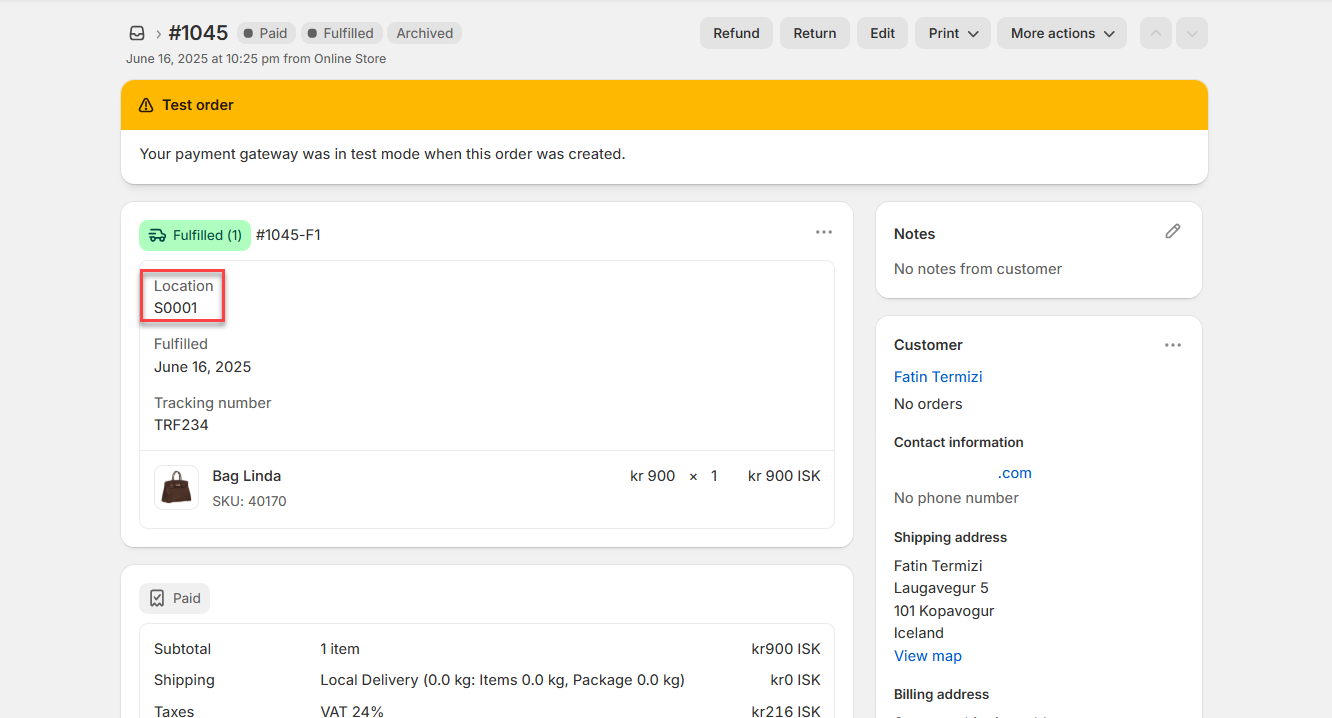Image resolution: width=1332 pixels, height=718 pixels.
Task: Click the pencil icon to edit Notes
Action: tap(1173, 232)
